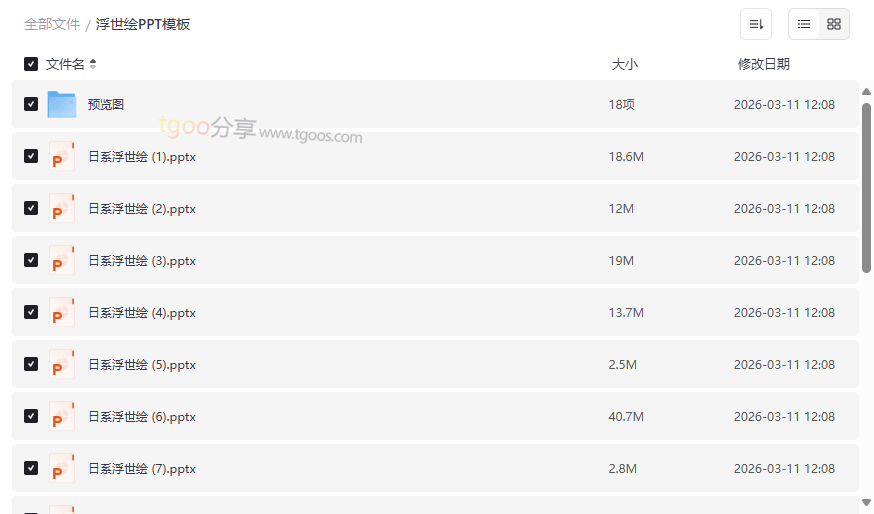874x514 pixels.
Task: Click the 预览图 folder icon
Action: coord(62,104)
